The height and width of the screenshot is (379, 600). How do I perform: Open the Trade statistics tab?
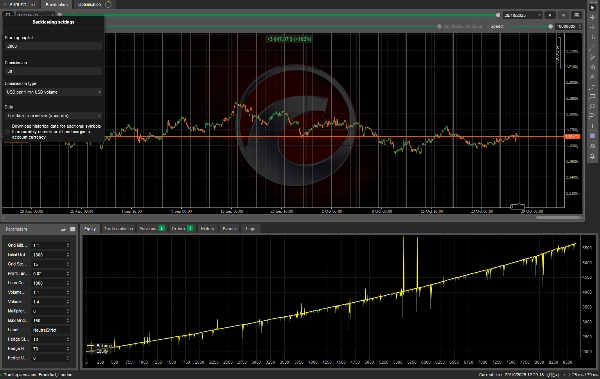118,229
